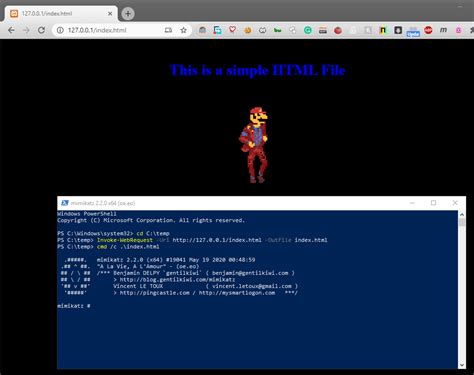This screenshot has width=474, height=375.
Task: Open the teal extension icon with red dot
Action: [x=217, y=30]
